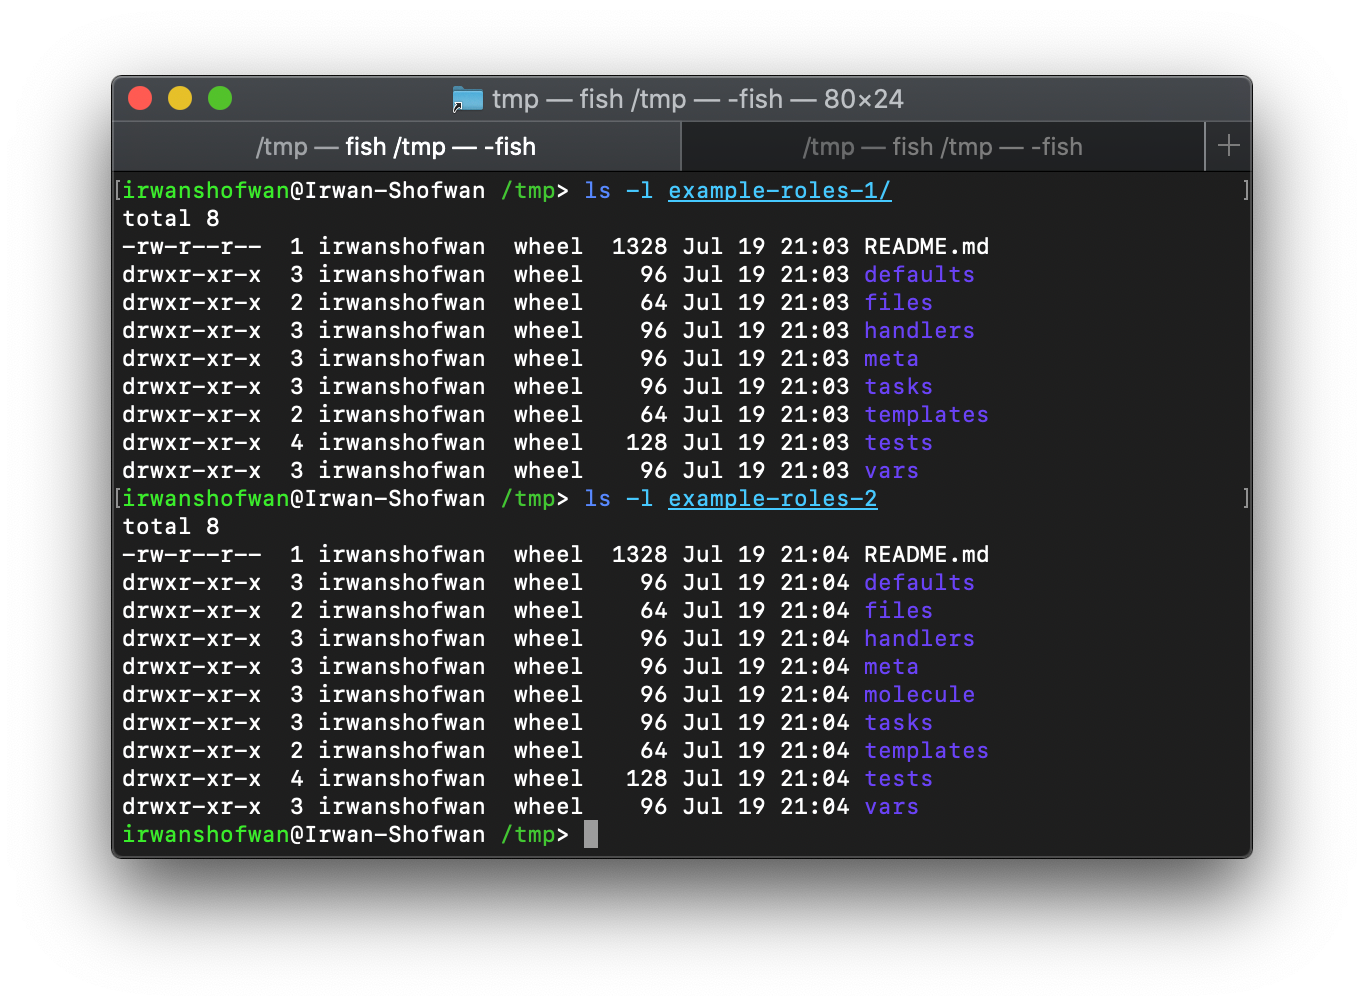The width and height of the screenshot is (1364, 1006).
Task: Click the handlers directory name
Action: point(918,330)
